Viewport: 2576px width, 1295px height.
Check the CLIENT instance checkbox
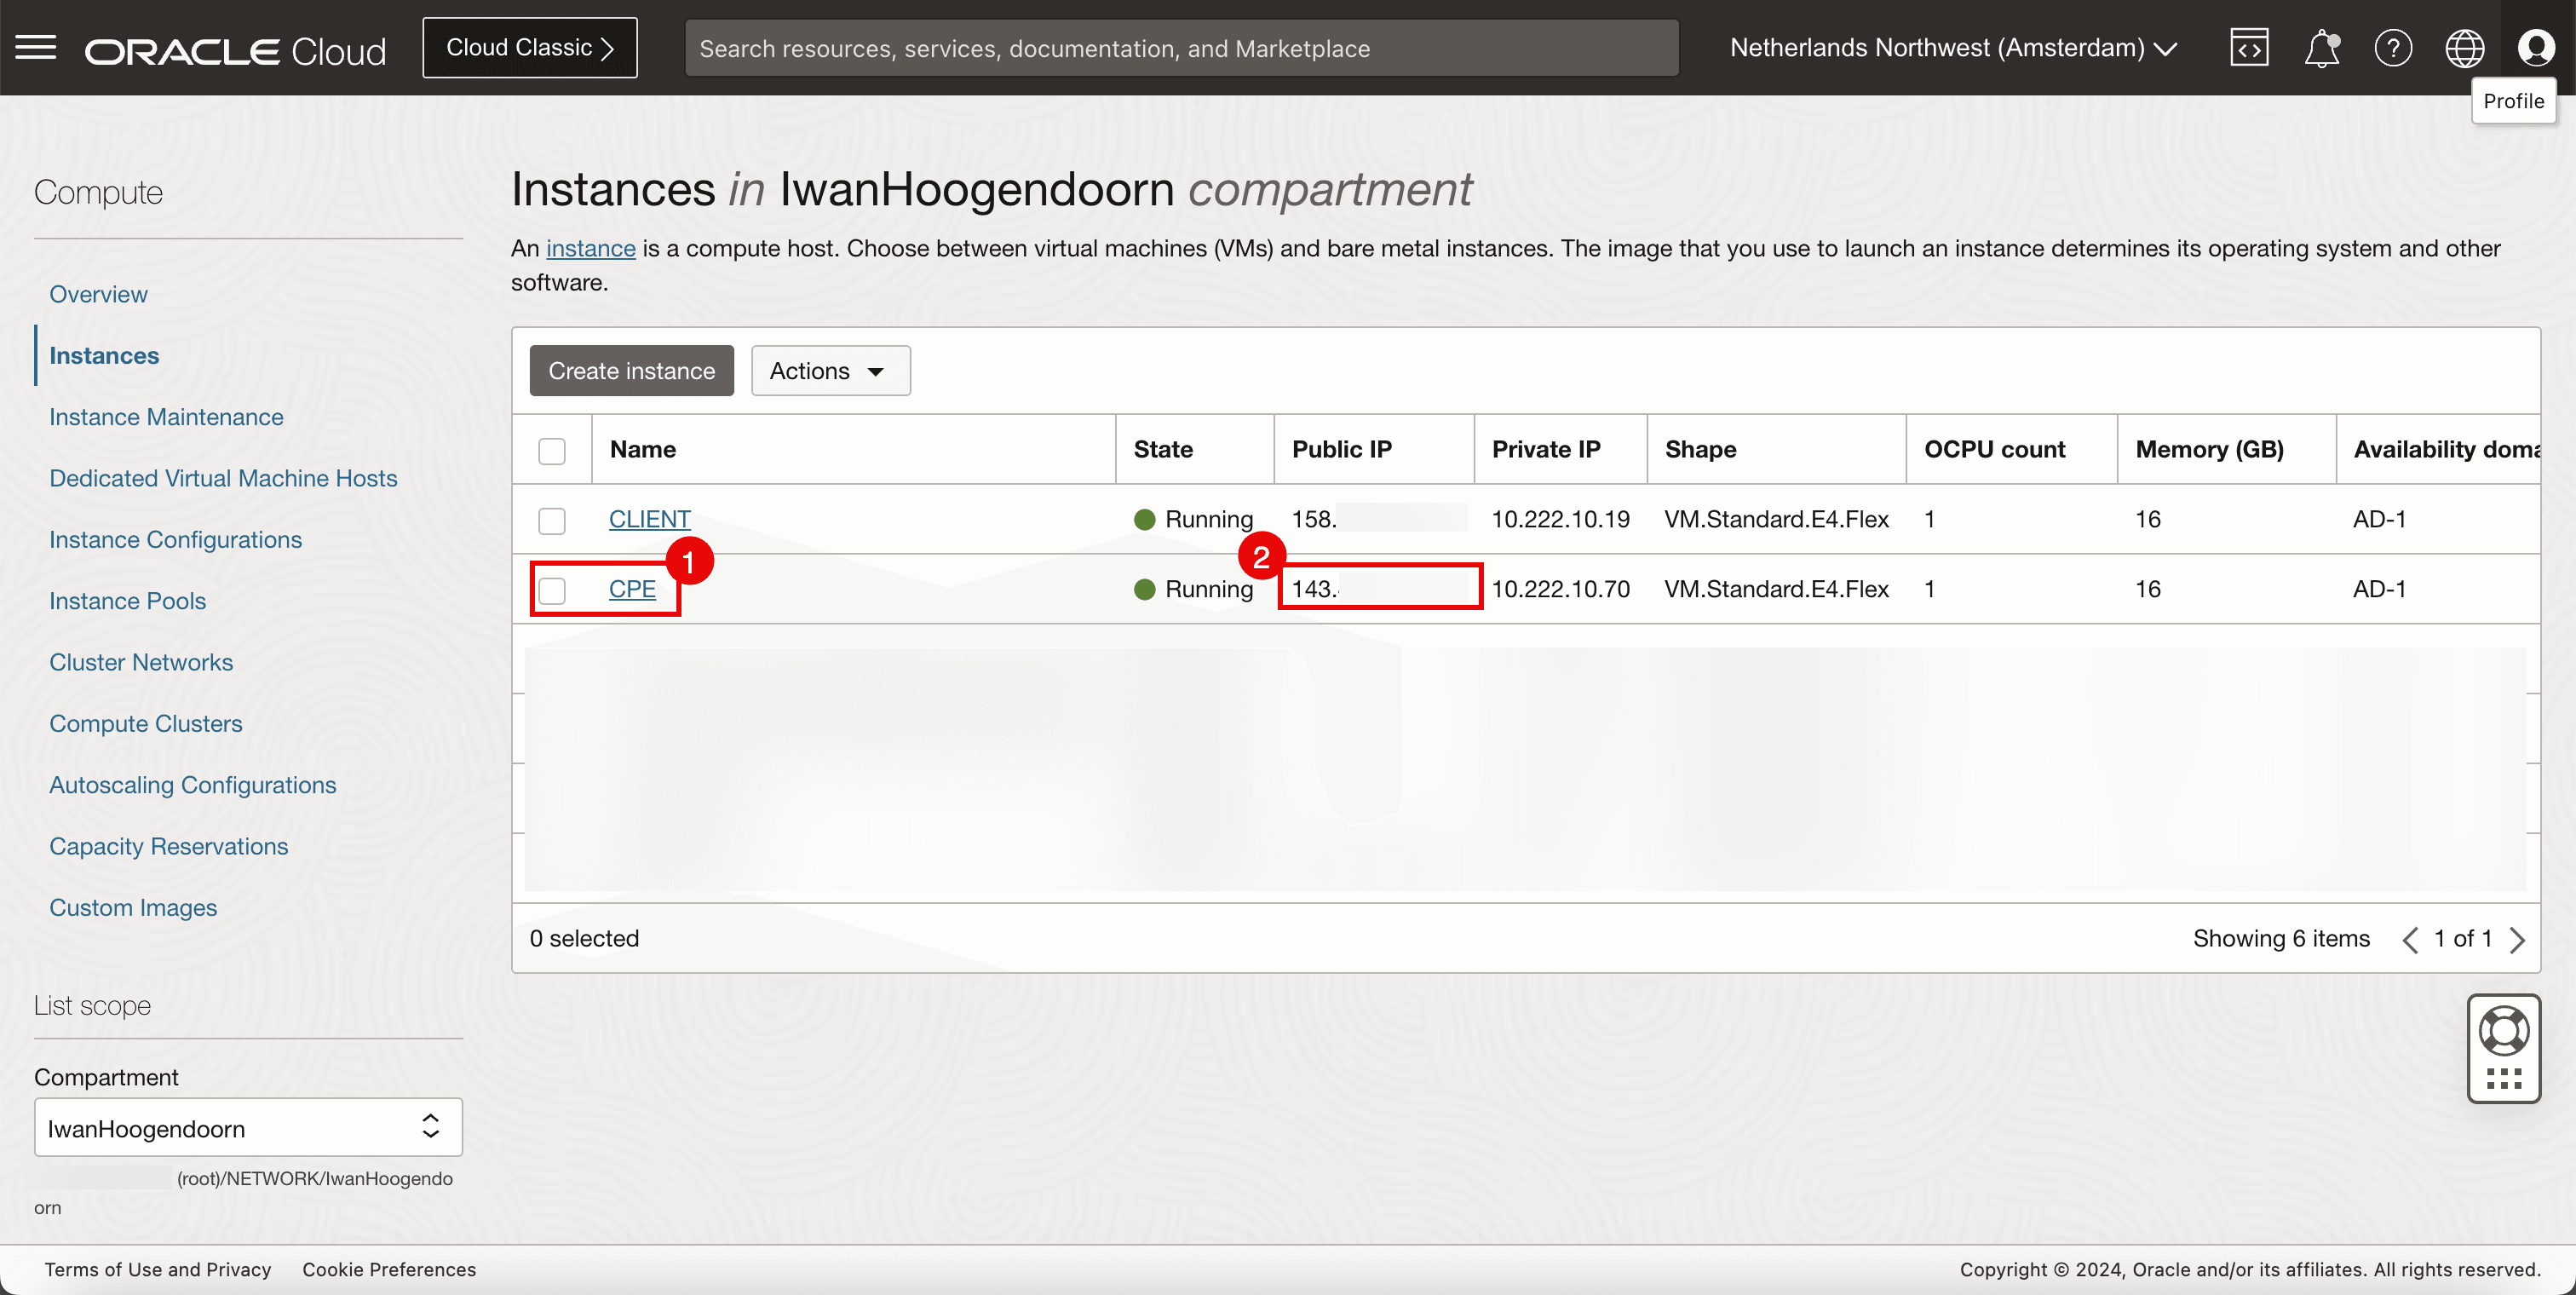[x=551, y=520]
